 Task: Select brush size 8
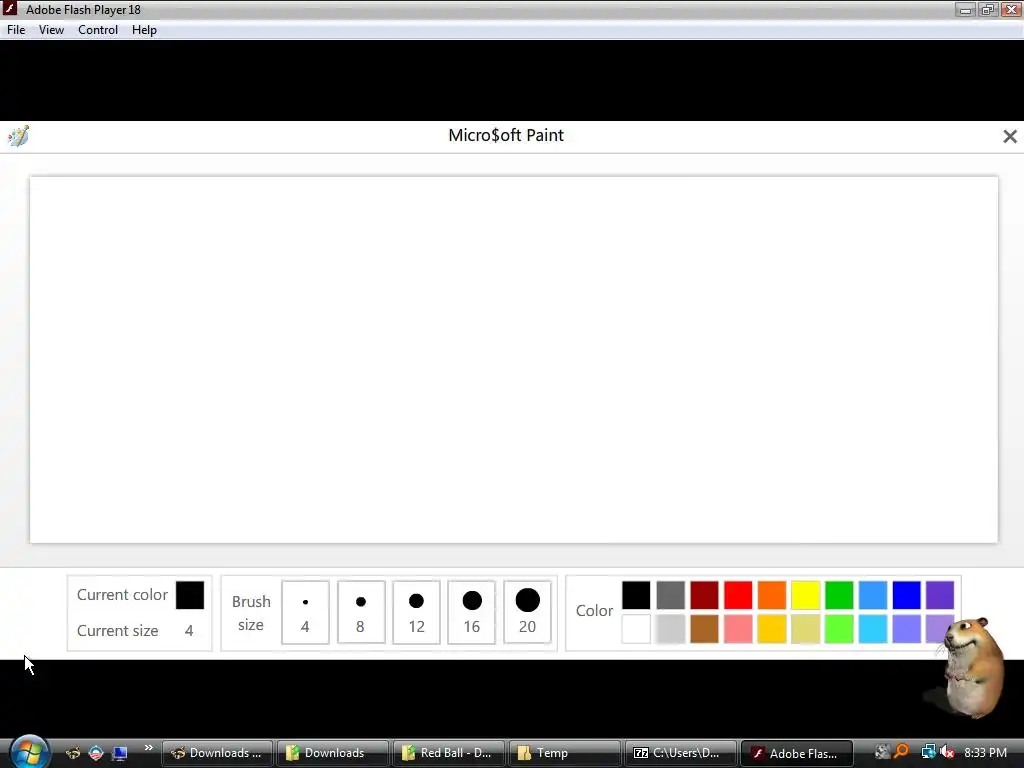tap(360, 613)
